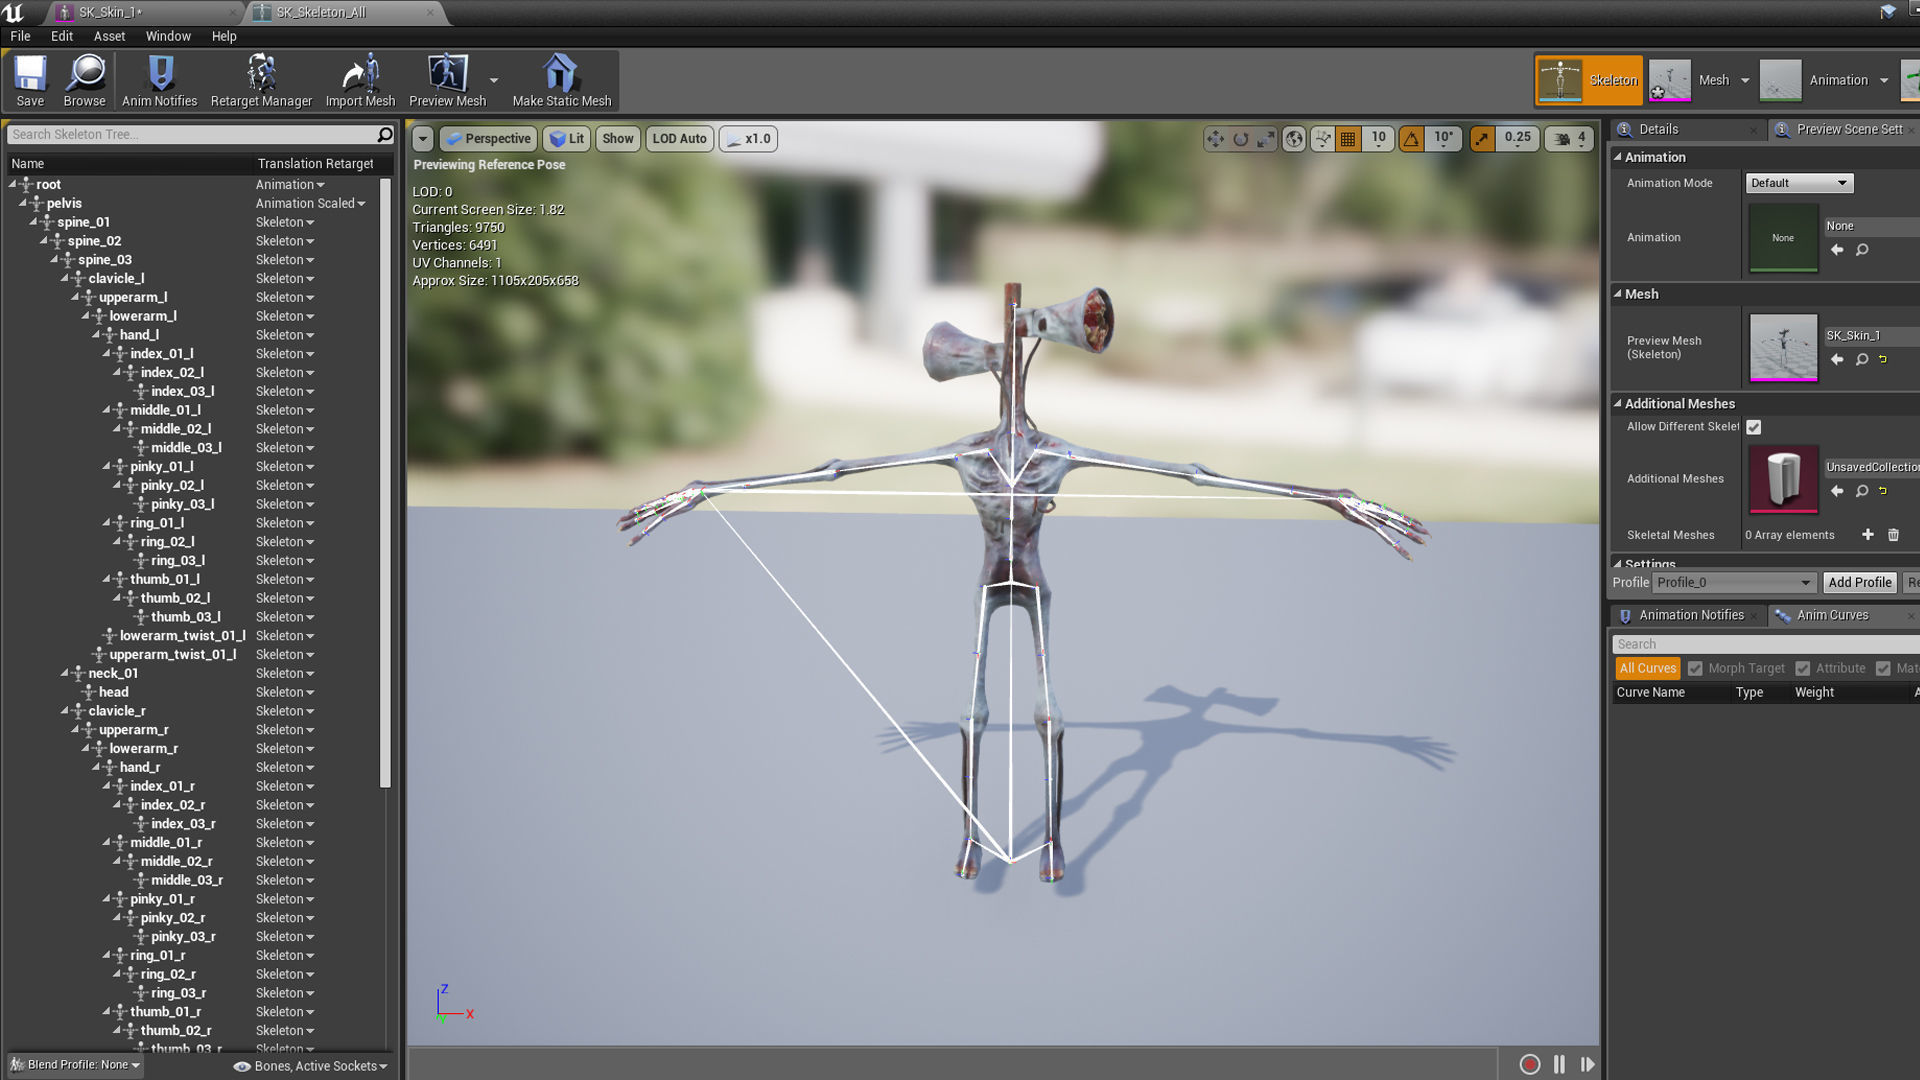This screenshot has width=1920, height=1080.
Task: Toggle grid snapping in the viewport
Action: click(x=1348, y=139)
